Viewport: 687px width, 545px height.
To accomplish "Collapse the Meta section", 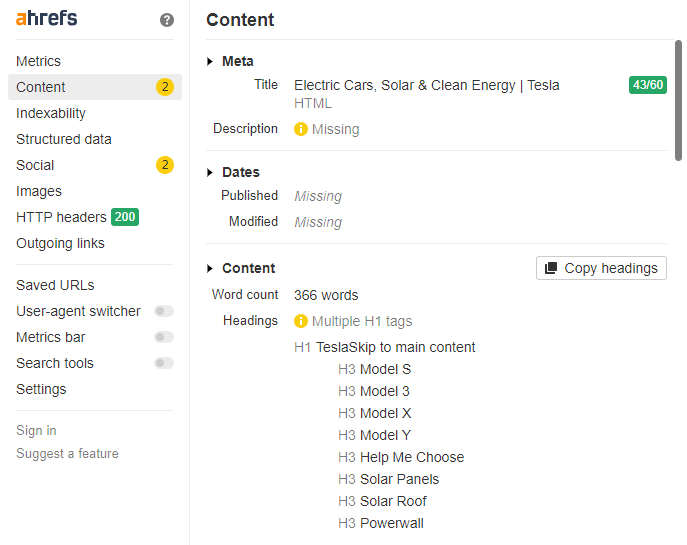I will pos(211,62).
